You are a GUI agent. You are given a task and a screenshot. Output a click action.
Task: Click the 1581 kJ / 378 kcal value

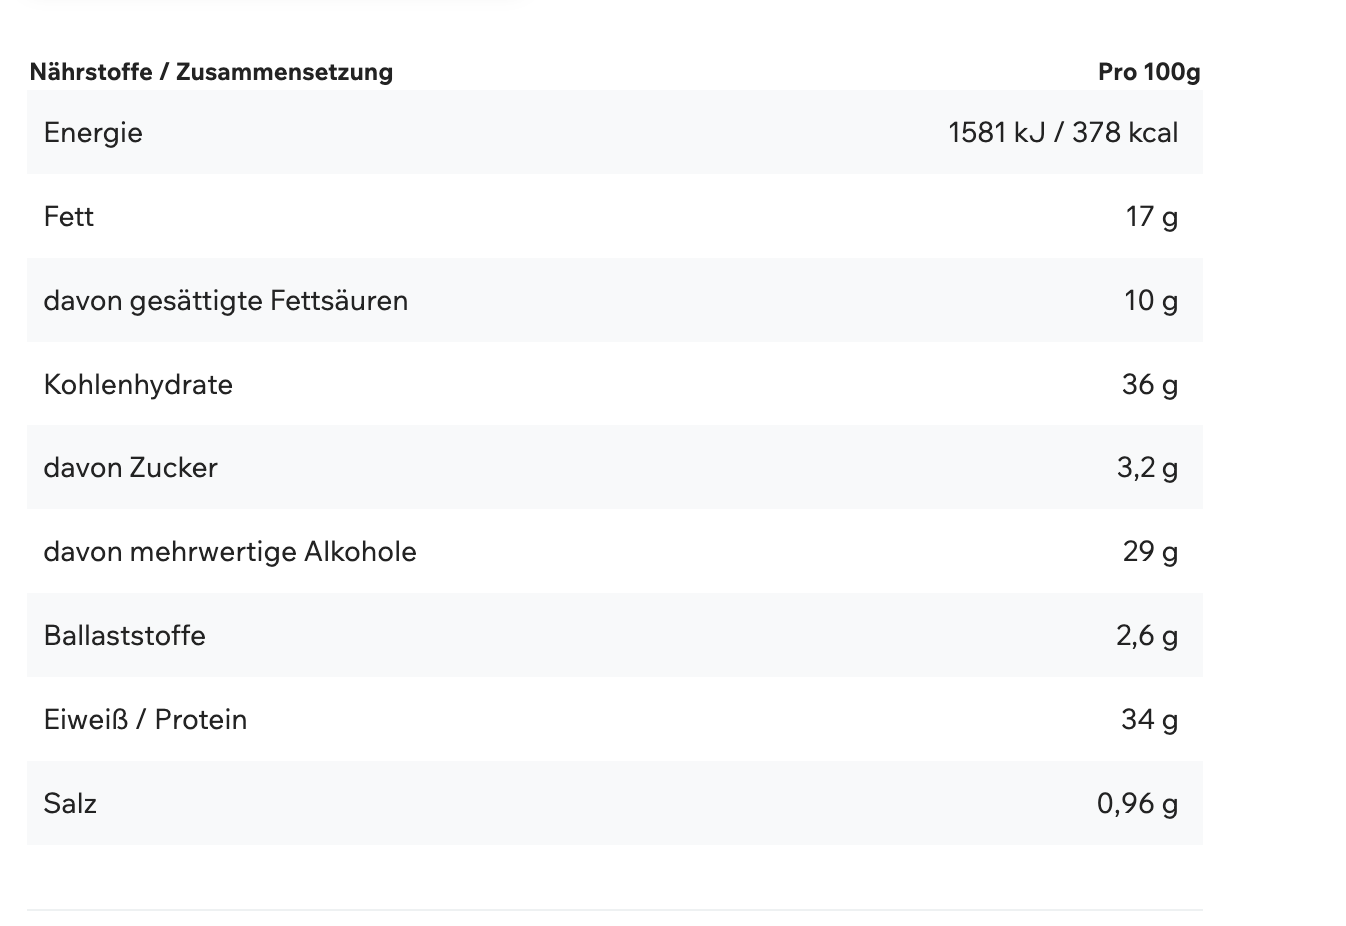(1062, 133)
